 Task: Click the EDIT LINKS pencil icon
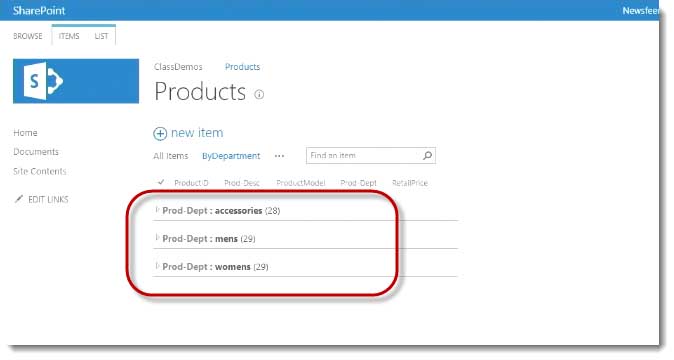(x=18, y=199)
